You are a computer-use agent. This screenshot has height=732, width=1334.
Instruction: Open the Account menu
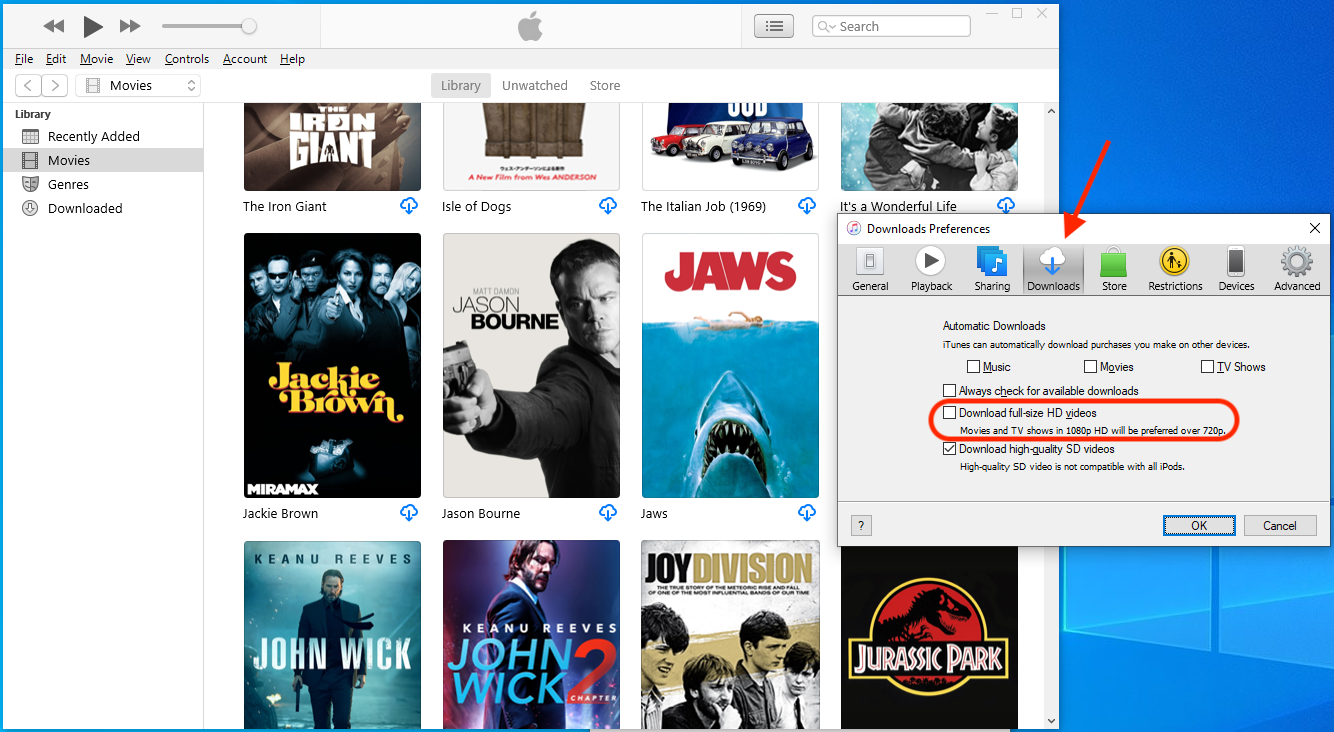245,59
